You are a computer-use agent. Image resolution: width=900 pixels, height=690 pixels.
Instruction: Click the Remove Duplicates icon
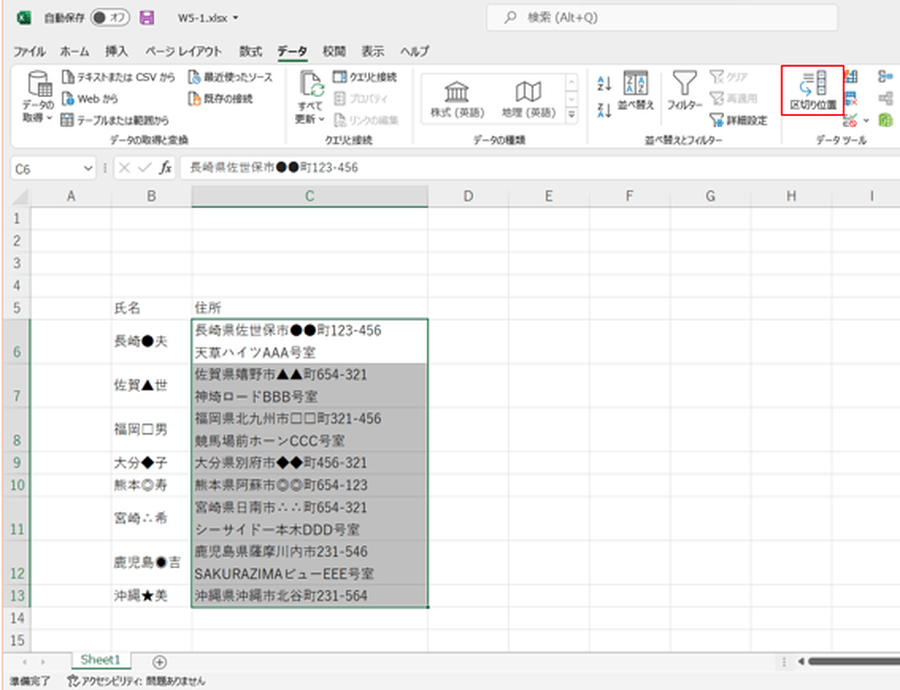pyautogui.click(x=851, y=99)
